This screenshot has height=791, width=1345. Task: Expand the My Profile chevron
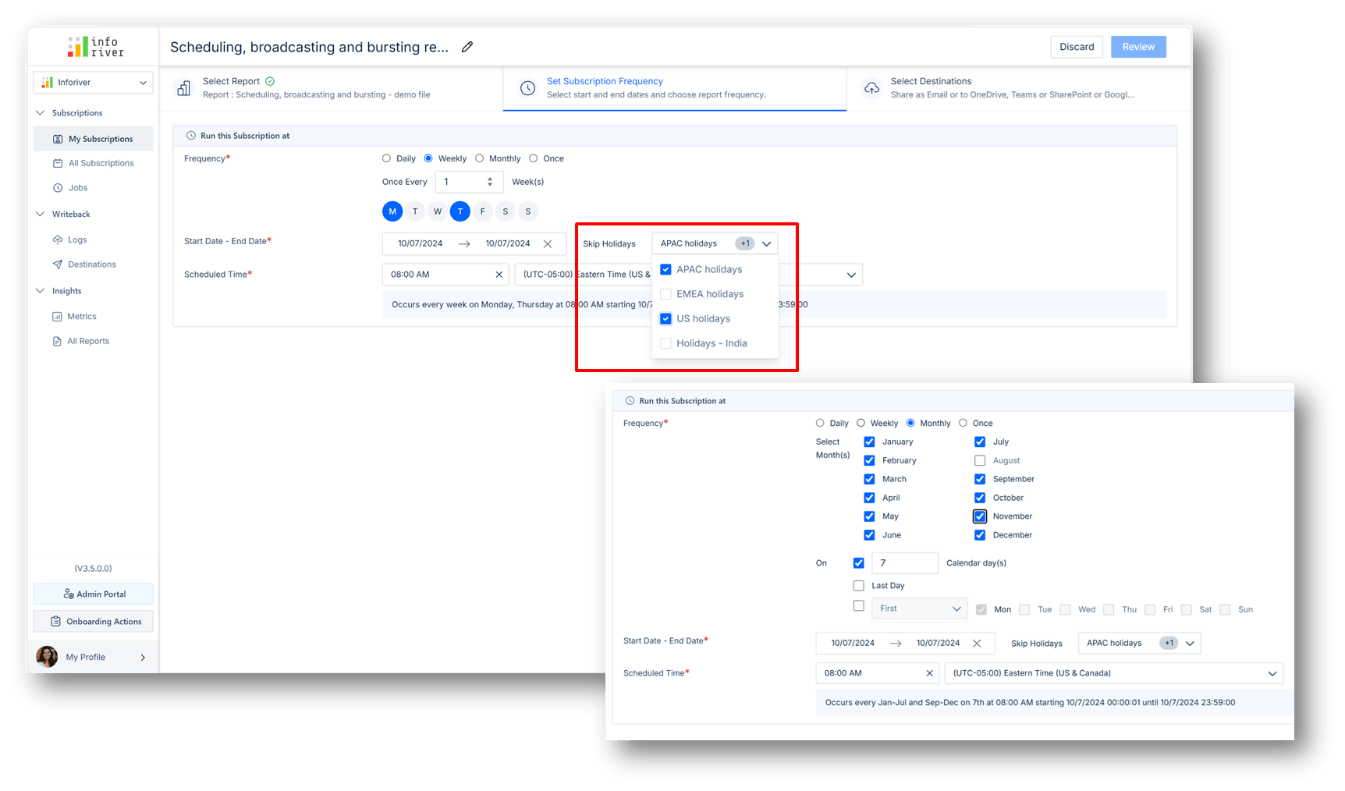tap(142, 657)
